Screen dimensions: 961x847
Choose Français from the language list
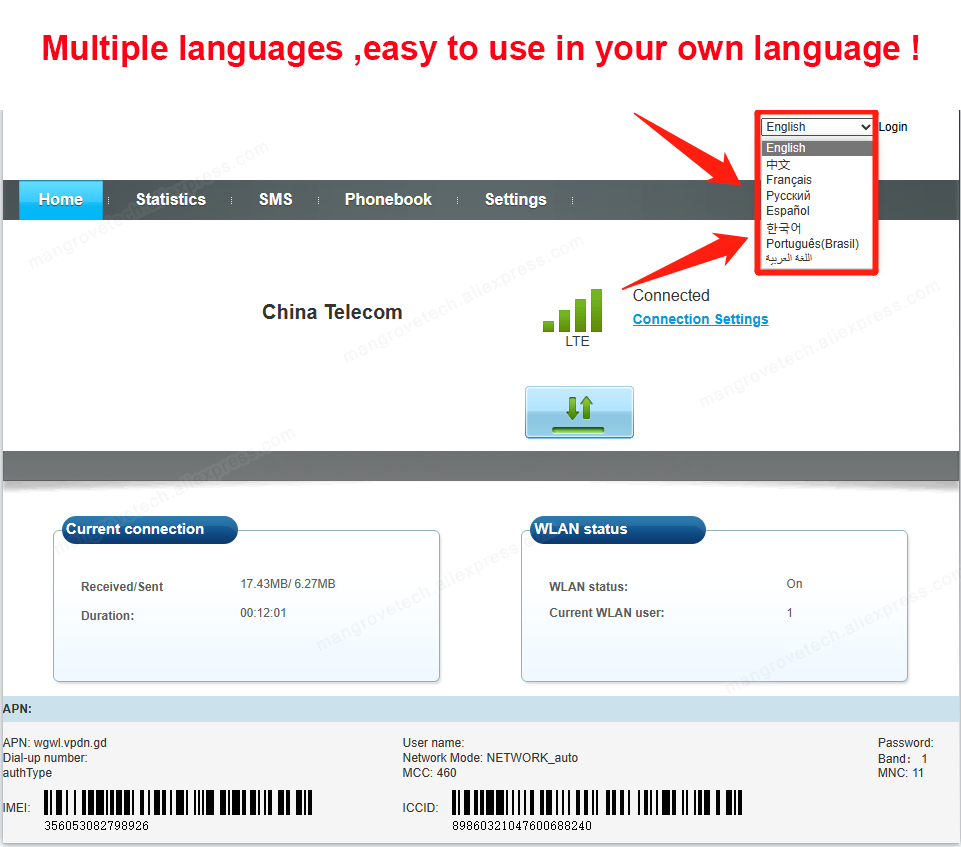pos(816,180)
